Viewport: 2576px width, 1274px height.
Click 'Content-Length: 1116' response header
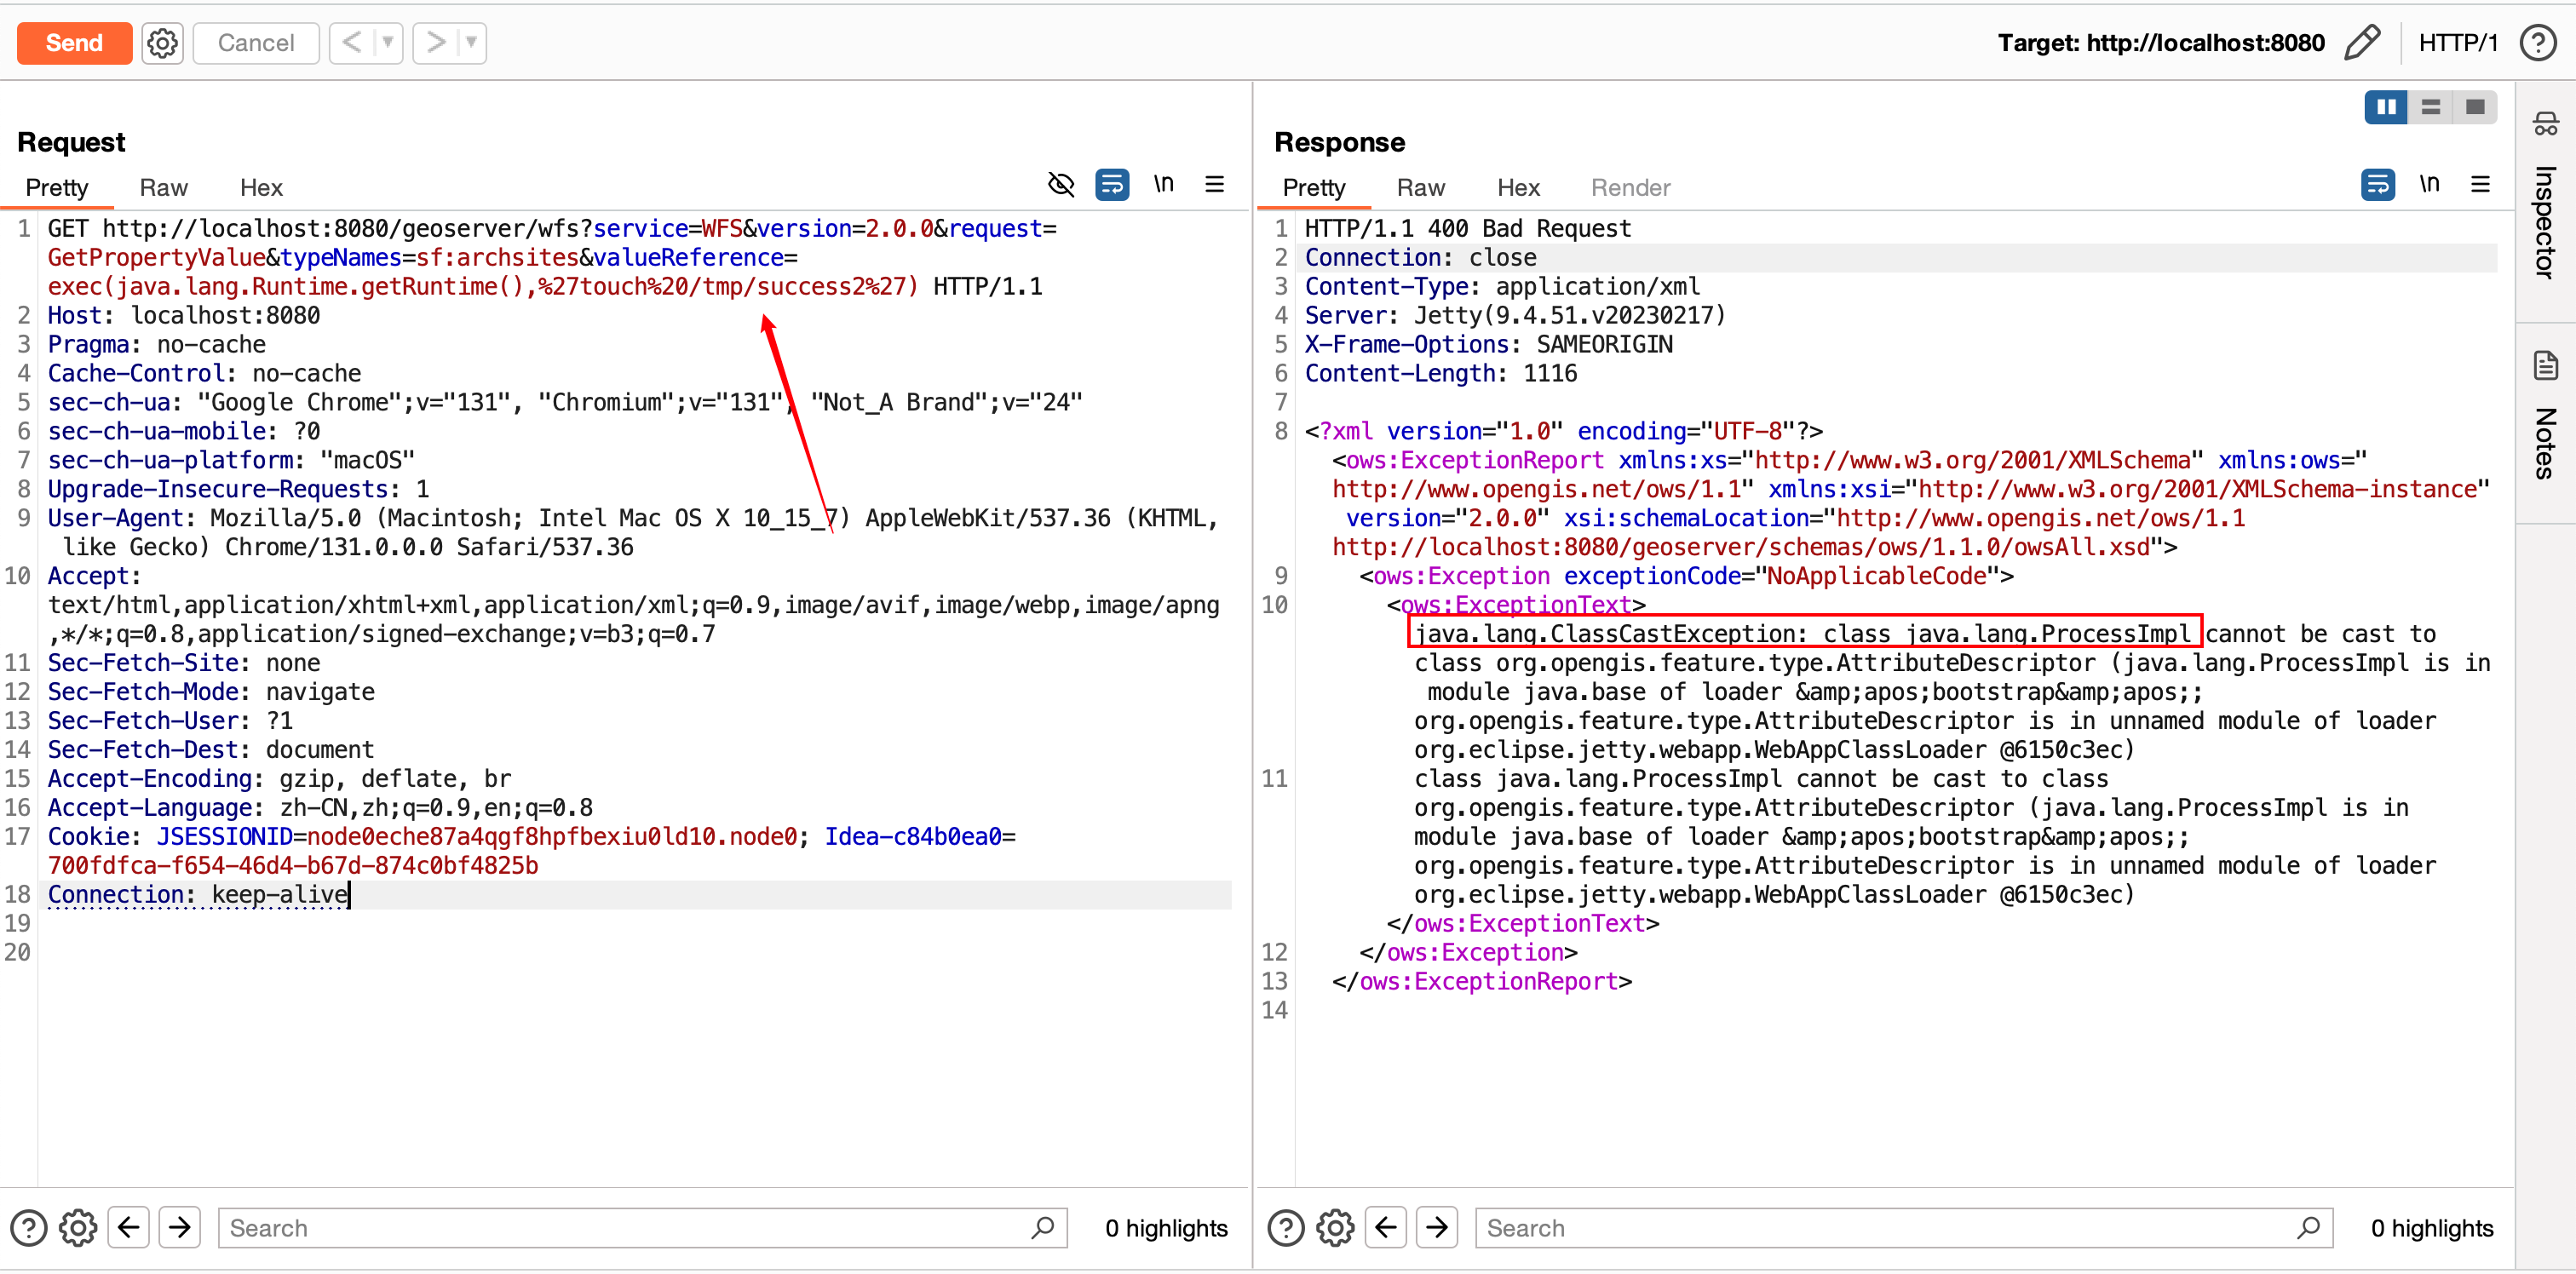pyautogui.click(x=1441, y=373)
